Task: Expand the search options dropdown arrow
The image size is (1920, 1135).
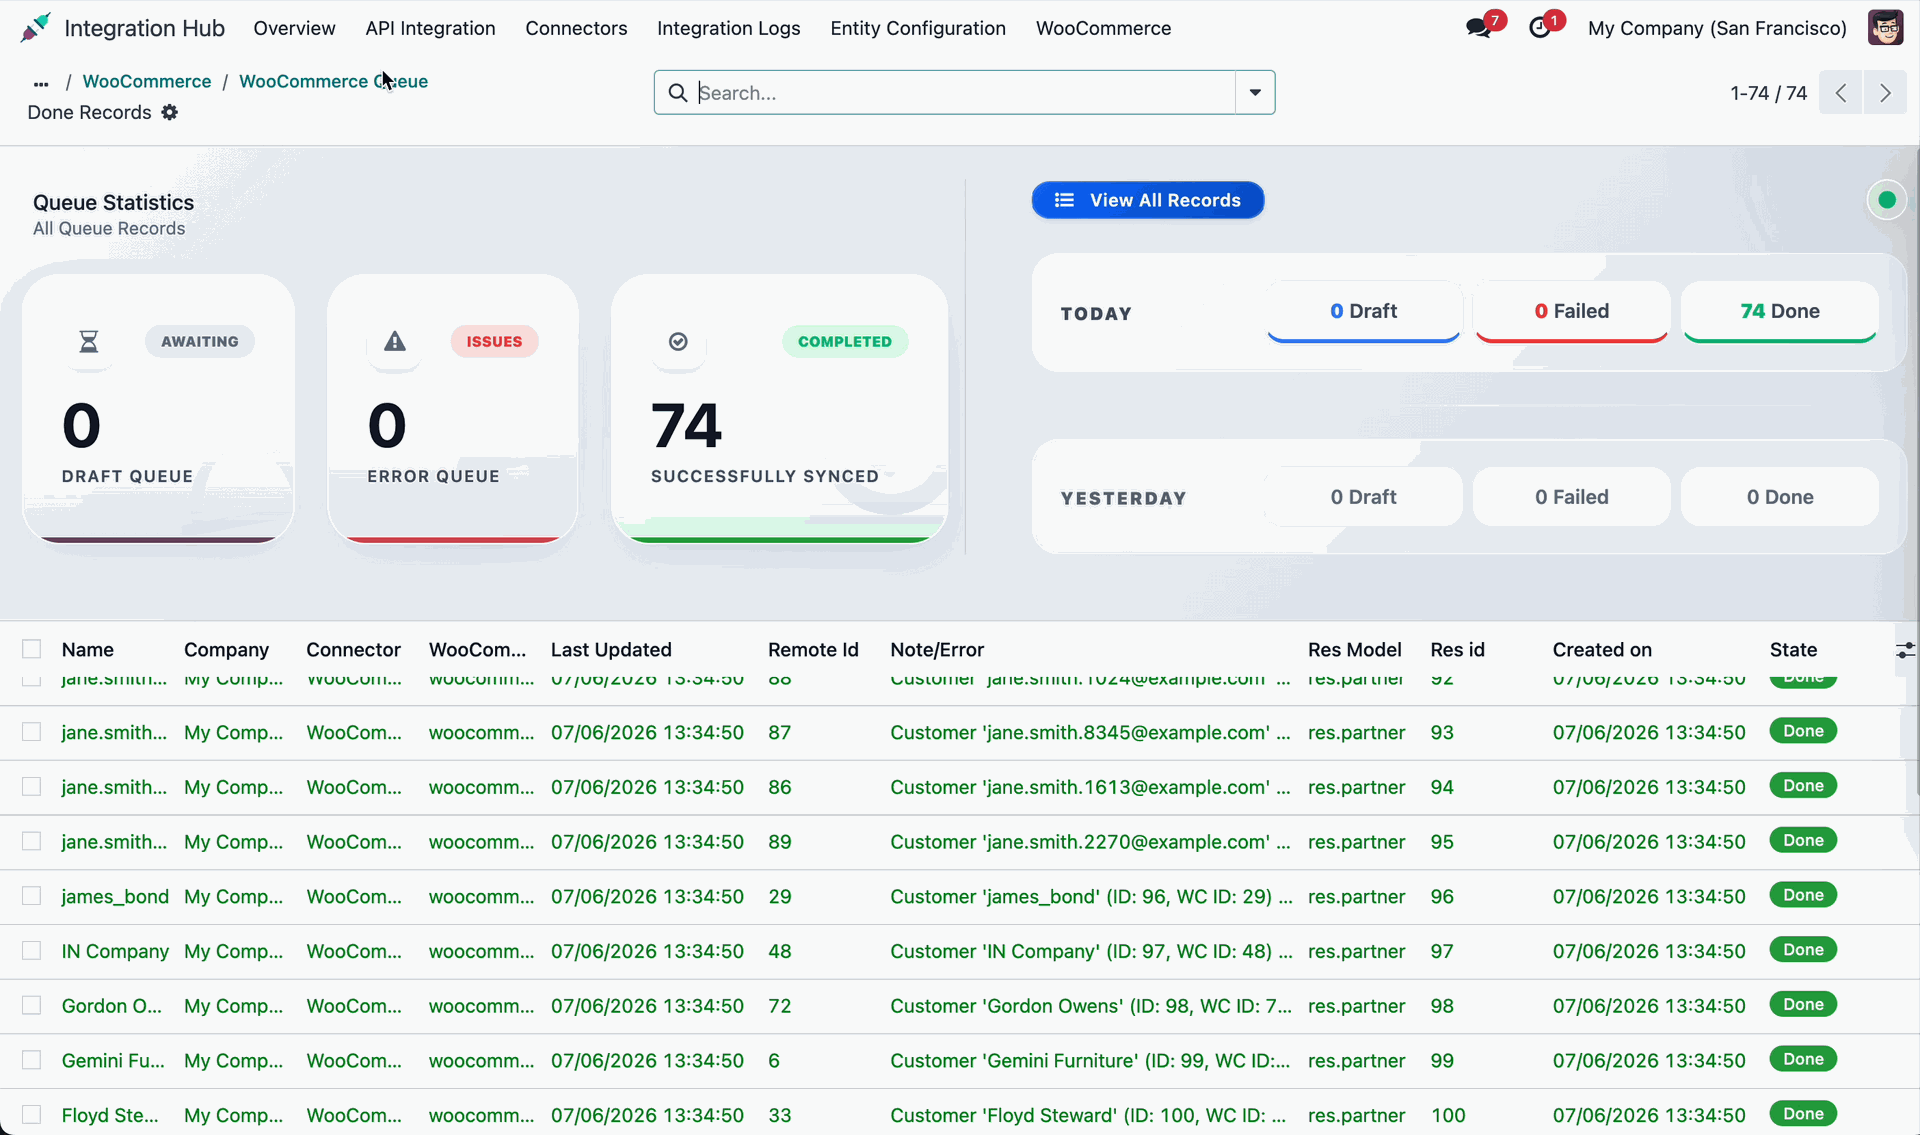Action: [x=1255, y=93]
